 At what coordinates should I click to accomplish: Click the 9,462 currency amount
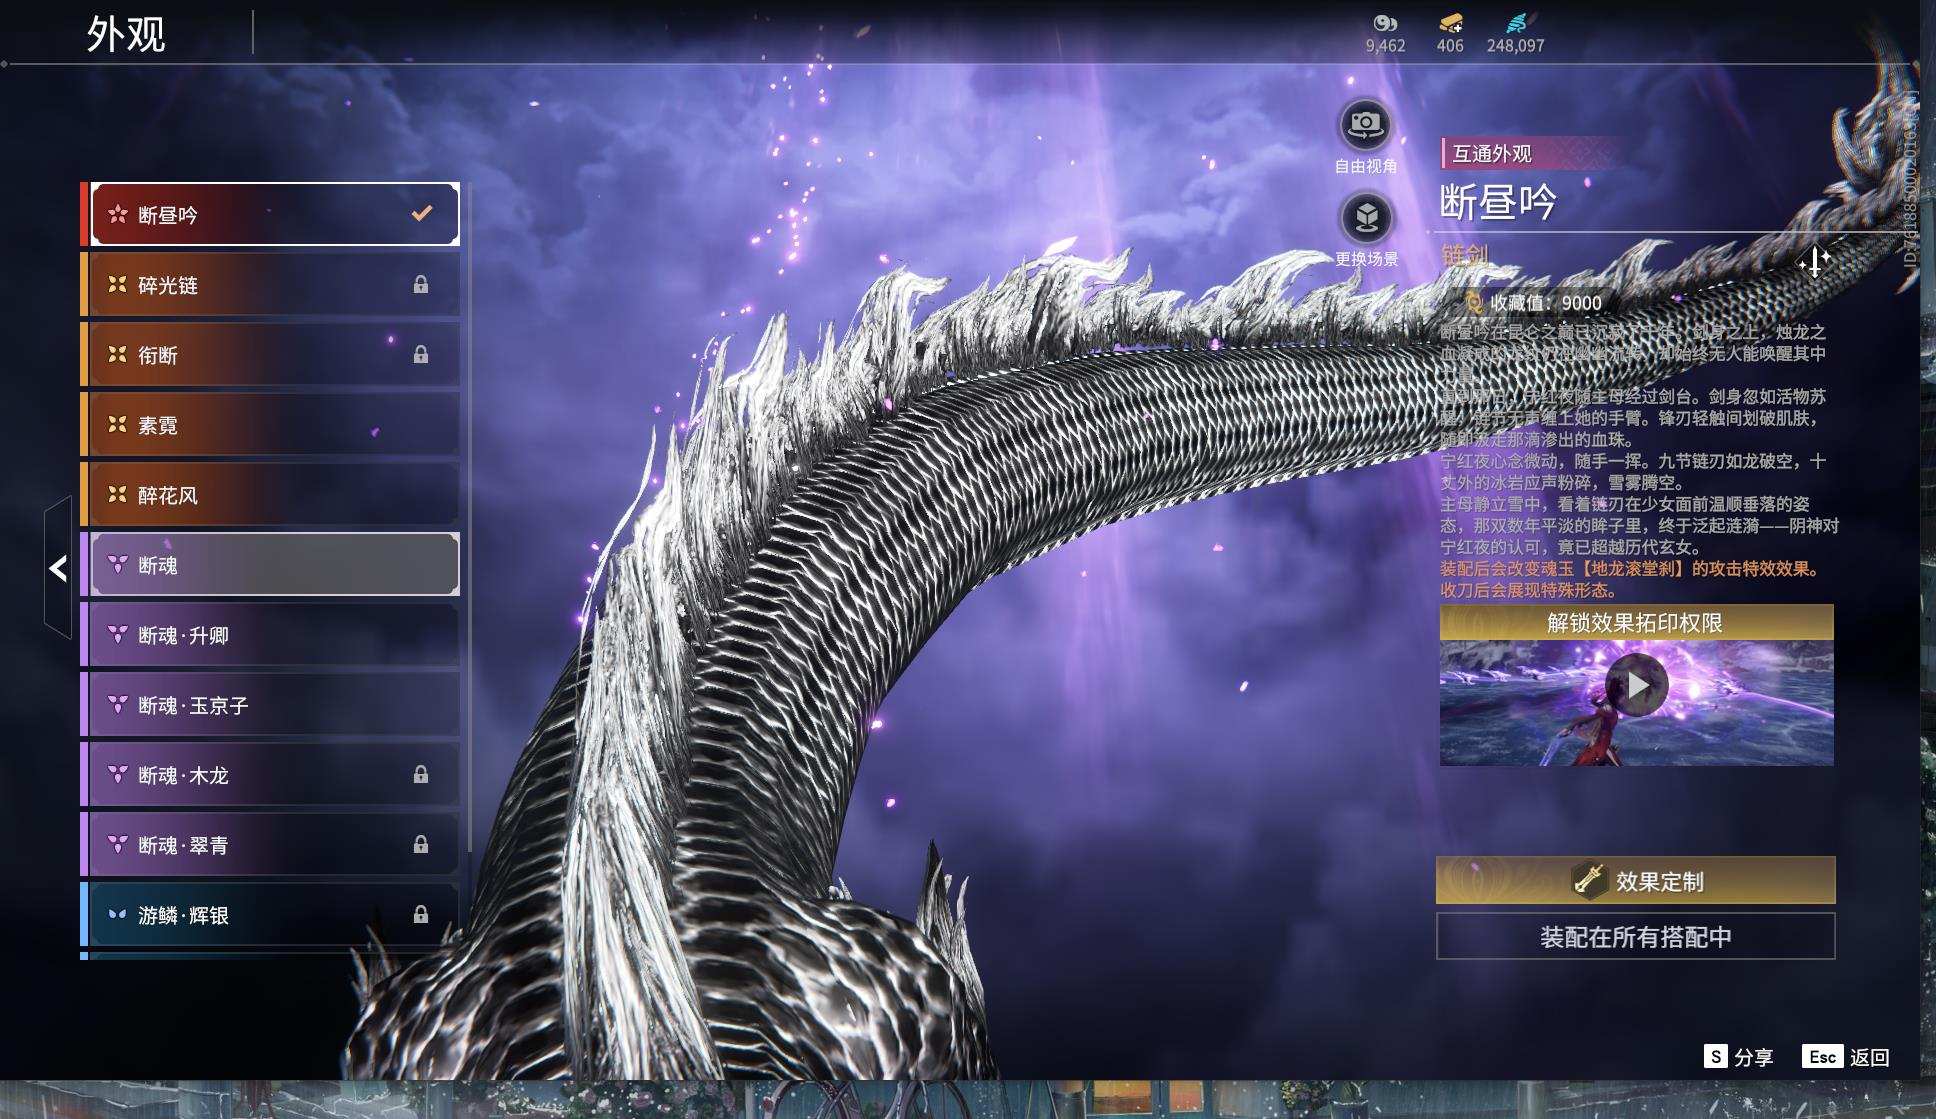click(1385, 46)
